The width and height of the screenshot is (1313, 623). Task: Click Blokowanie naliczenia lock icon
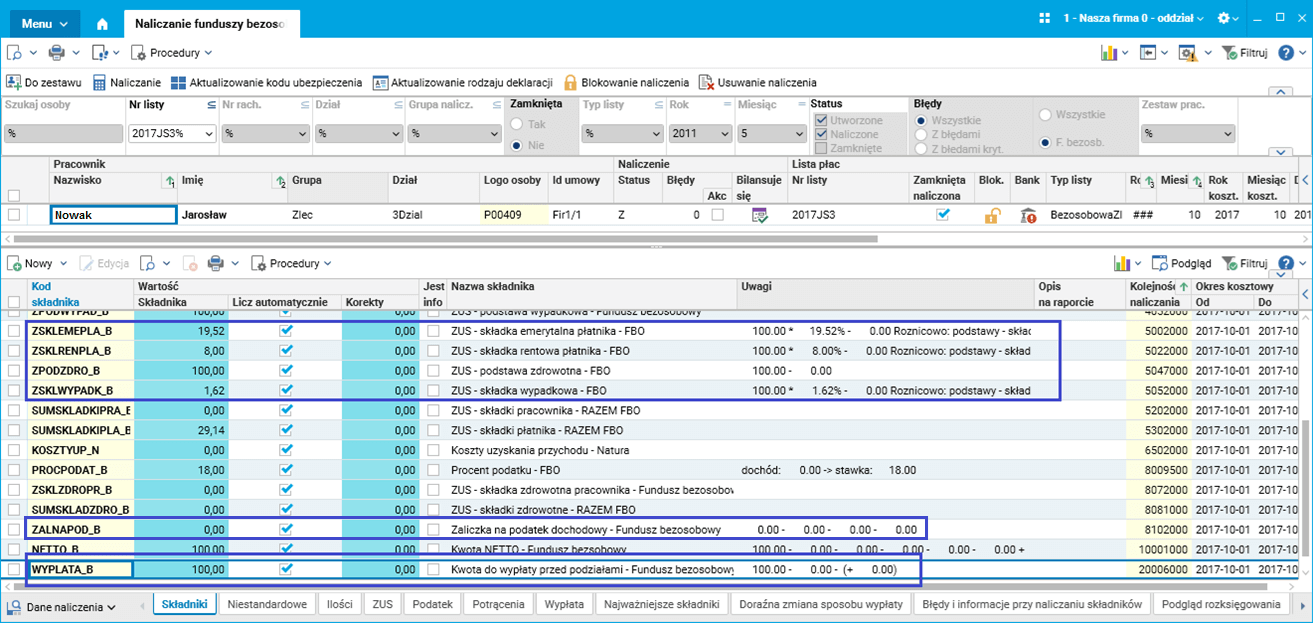[x=571, y=83]
